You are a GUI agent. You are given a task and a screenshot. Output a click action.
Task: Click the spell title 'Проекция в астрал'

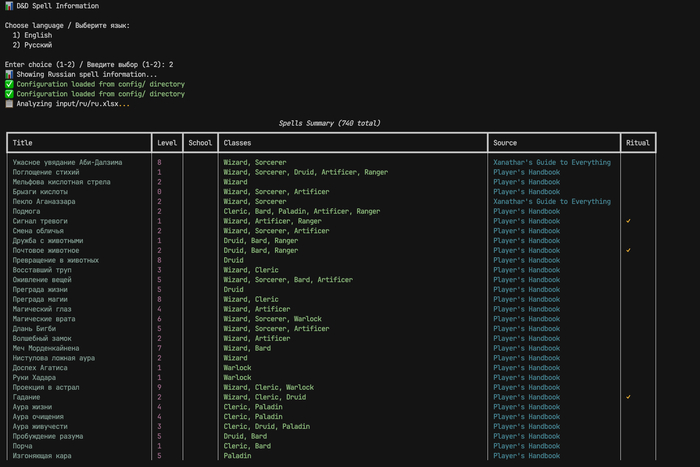pos(46,388)
